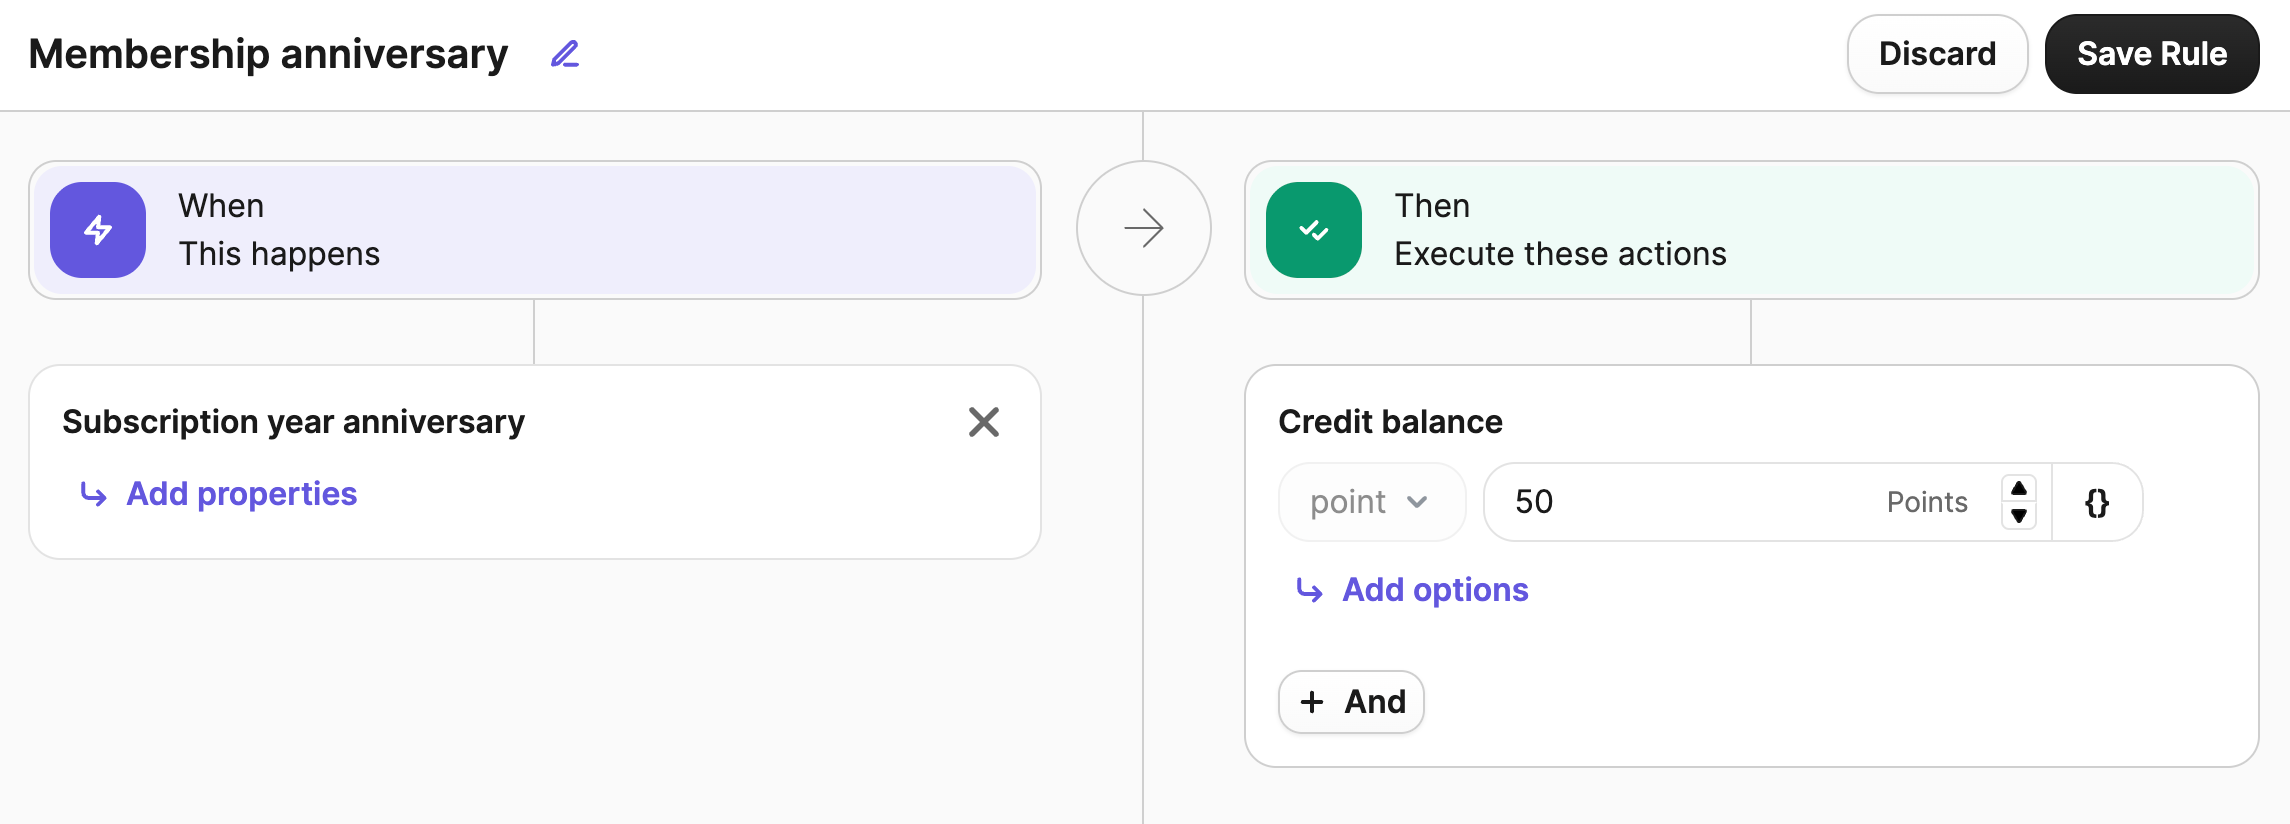
Task: Click the stepper down arrow to decrease Points
Action: point(2019,515)
